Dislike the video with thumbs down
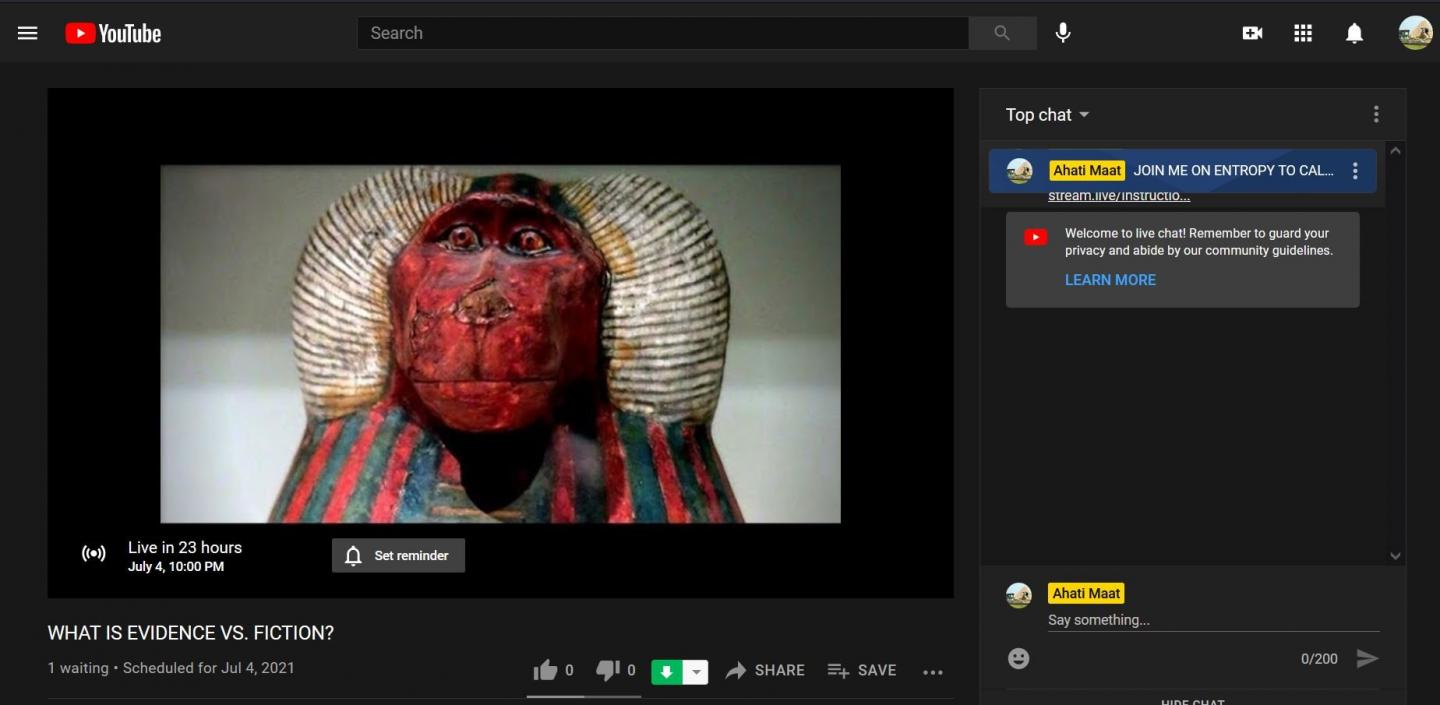The height and width of the screenshot is (705, 1440). (x=607, y=670)
